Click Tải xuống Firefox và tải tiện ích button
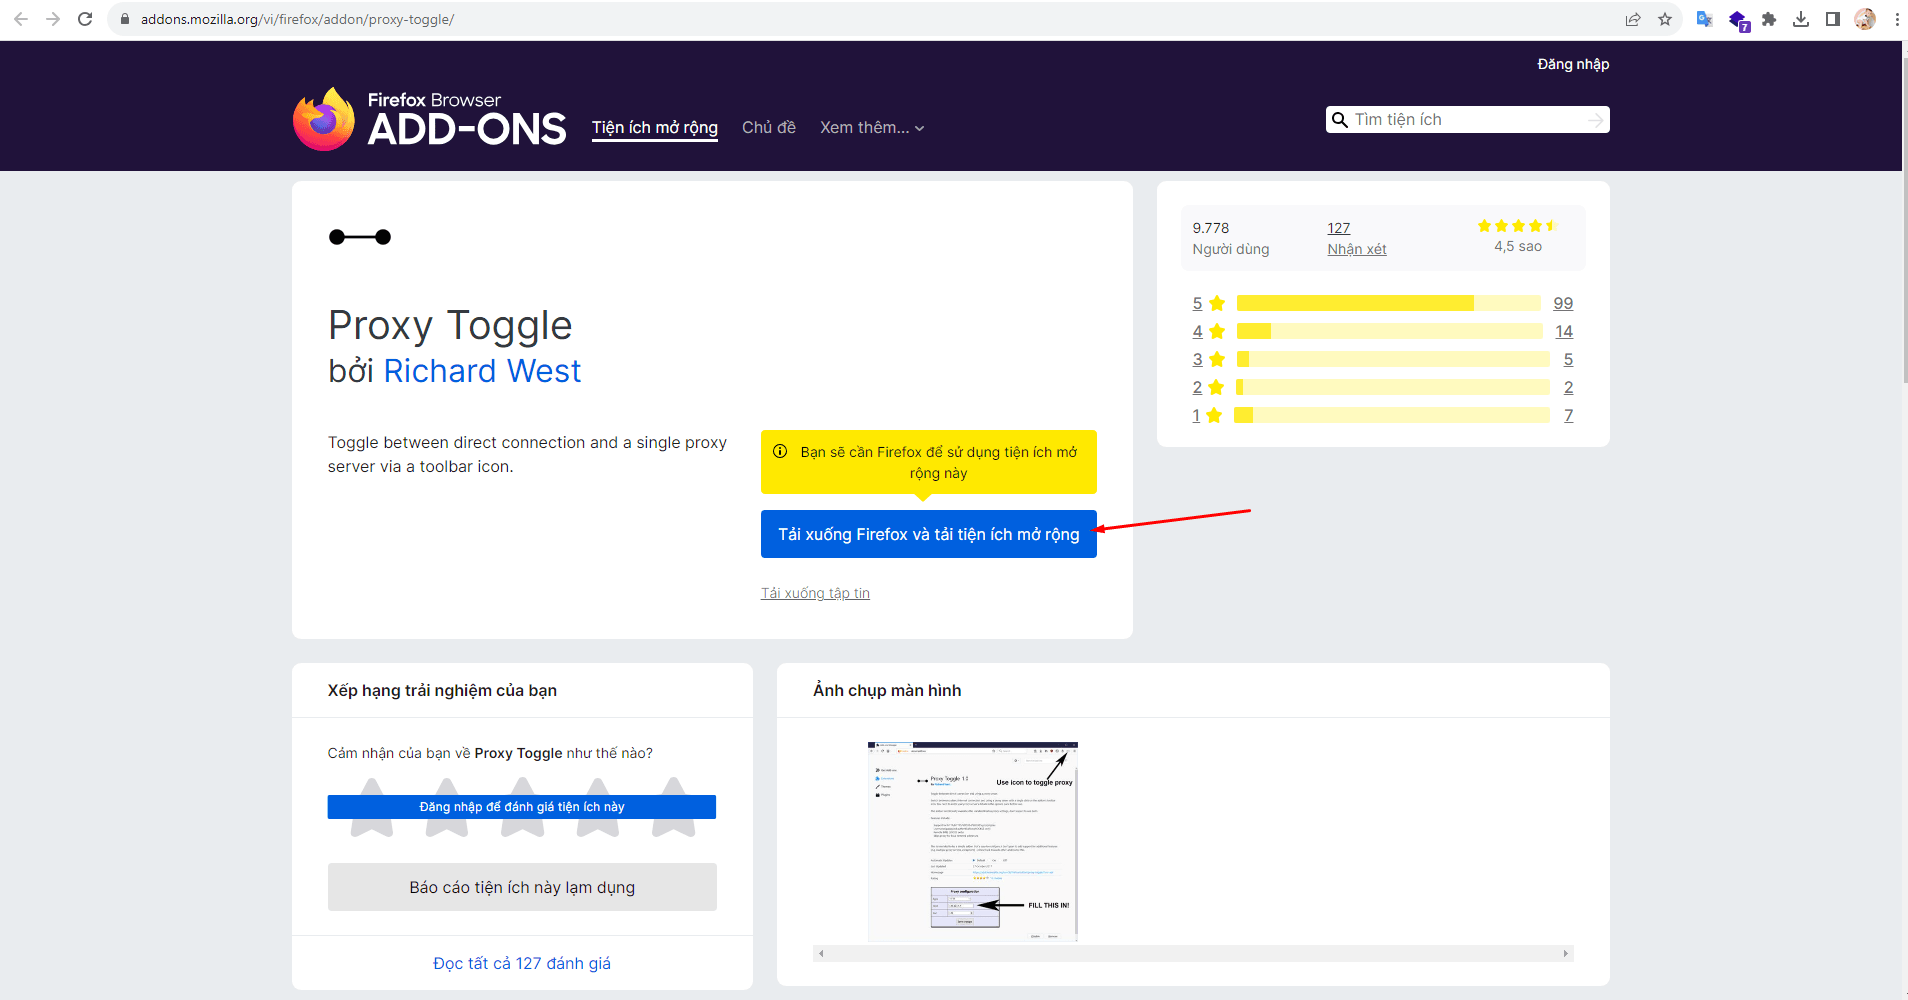Viewport: 1908px width, 1000px height. pos(929,534)
